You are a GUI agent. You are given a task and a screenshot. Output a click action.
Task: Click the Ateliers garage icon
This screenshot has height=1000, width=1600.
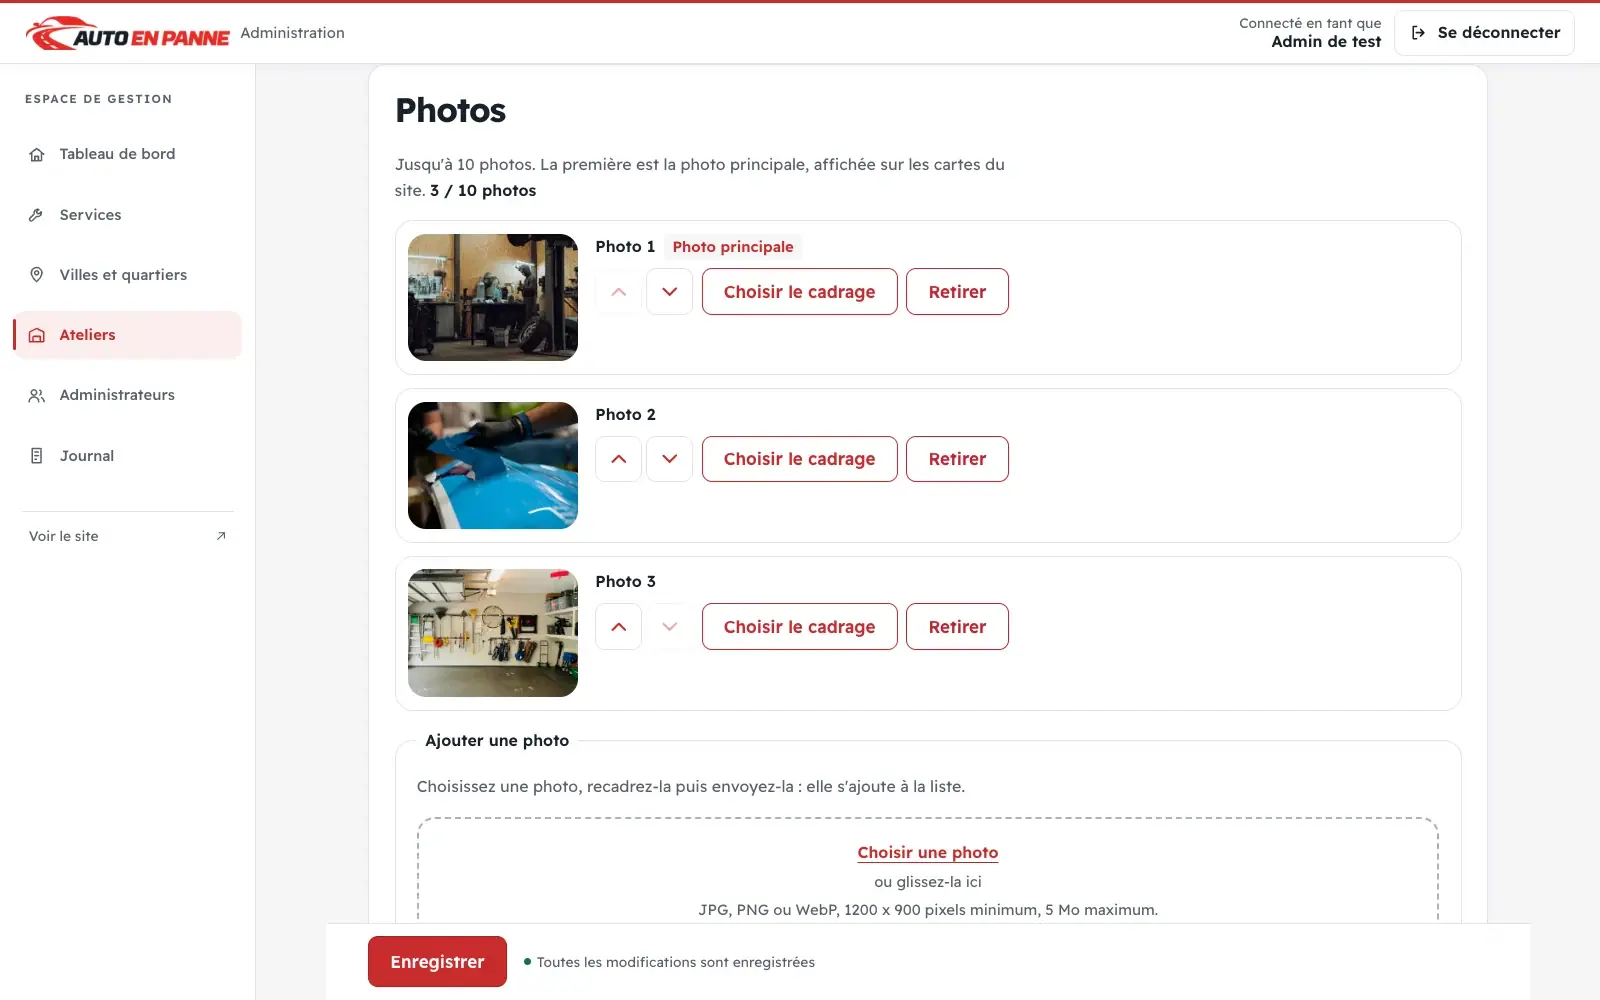(x=37, y=335)
